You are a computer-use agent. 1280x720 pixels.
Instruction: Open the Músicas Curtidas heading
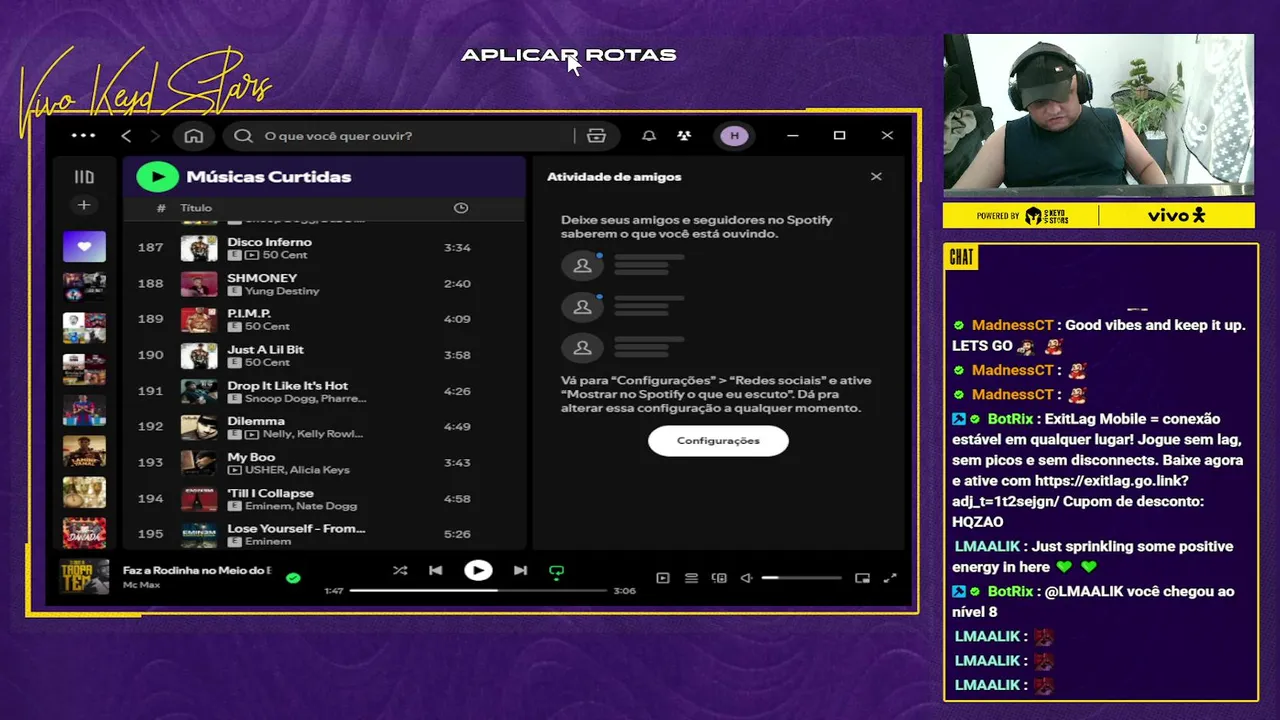(269, 177)
